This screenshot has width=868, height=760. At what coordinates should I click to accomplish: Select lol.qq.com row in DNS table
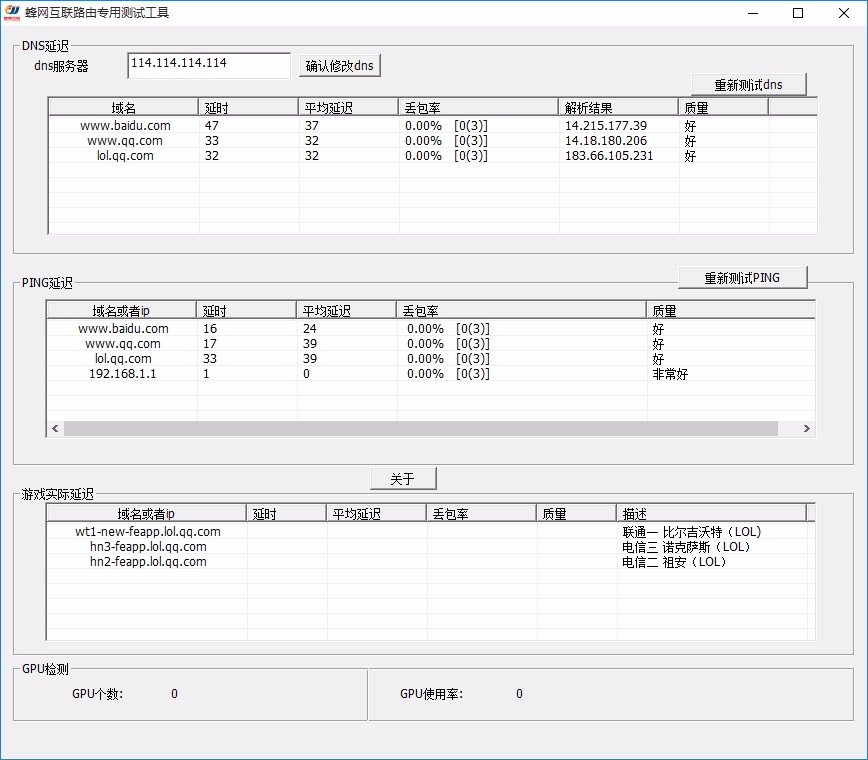coord(433,156)
